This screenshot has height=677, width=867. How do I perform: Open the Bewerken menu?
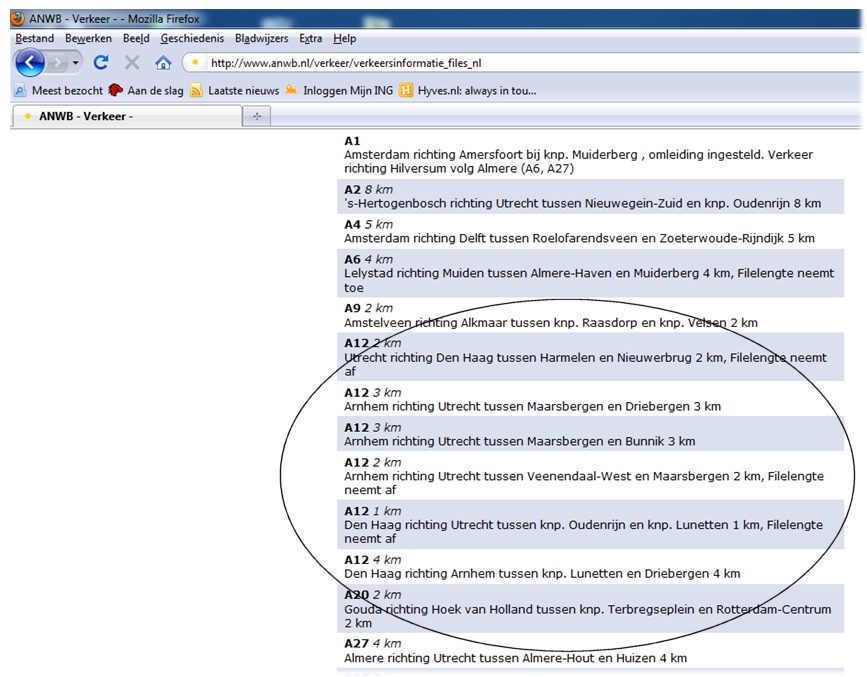pos(88,38)
